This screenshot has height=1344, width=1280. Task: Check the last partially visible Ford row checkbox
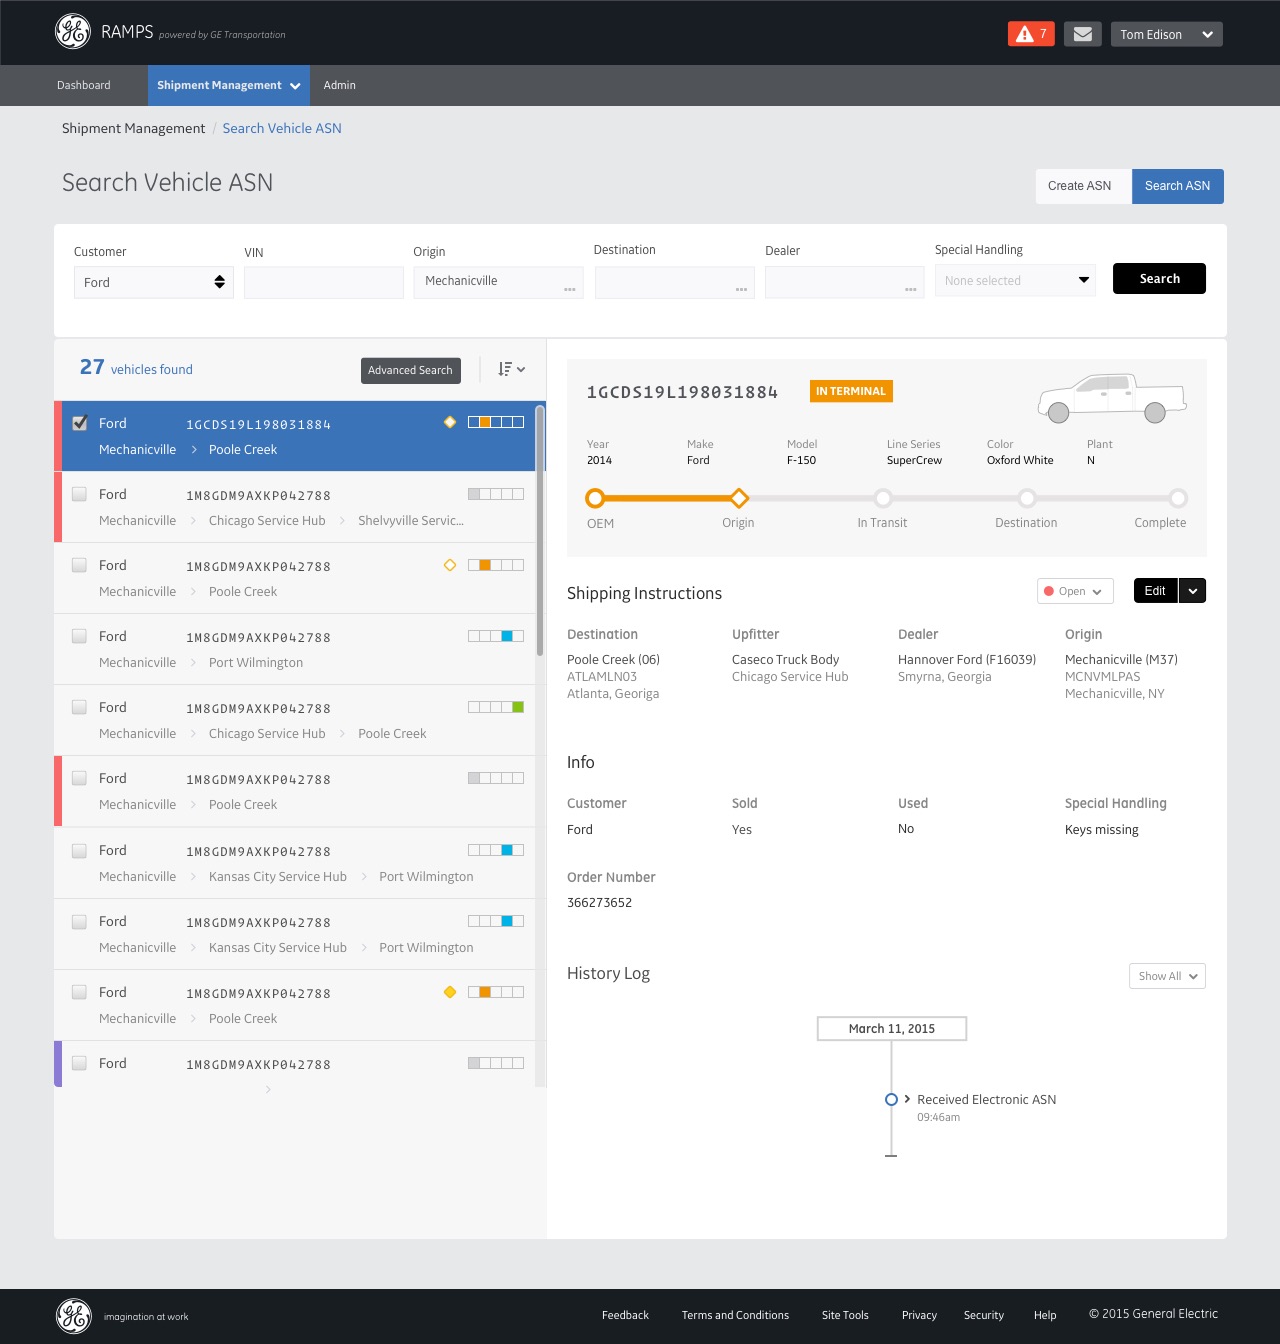79,1063
